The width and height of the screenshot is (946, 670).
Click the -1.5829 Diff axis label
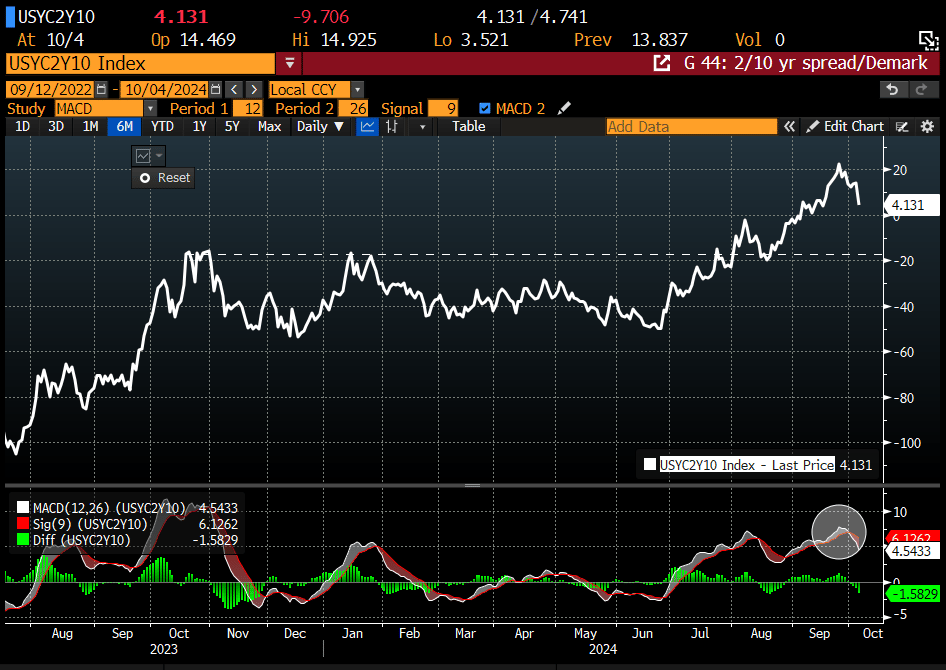click(x=913, y=594)
